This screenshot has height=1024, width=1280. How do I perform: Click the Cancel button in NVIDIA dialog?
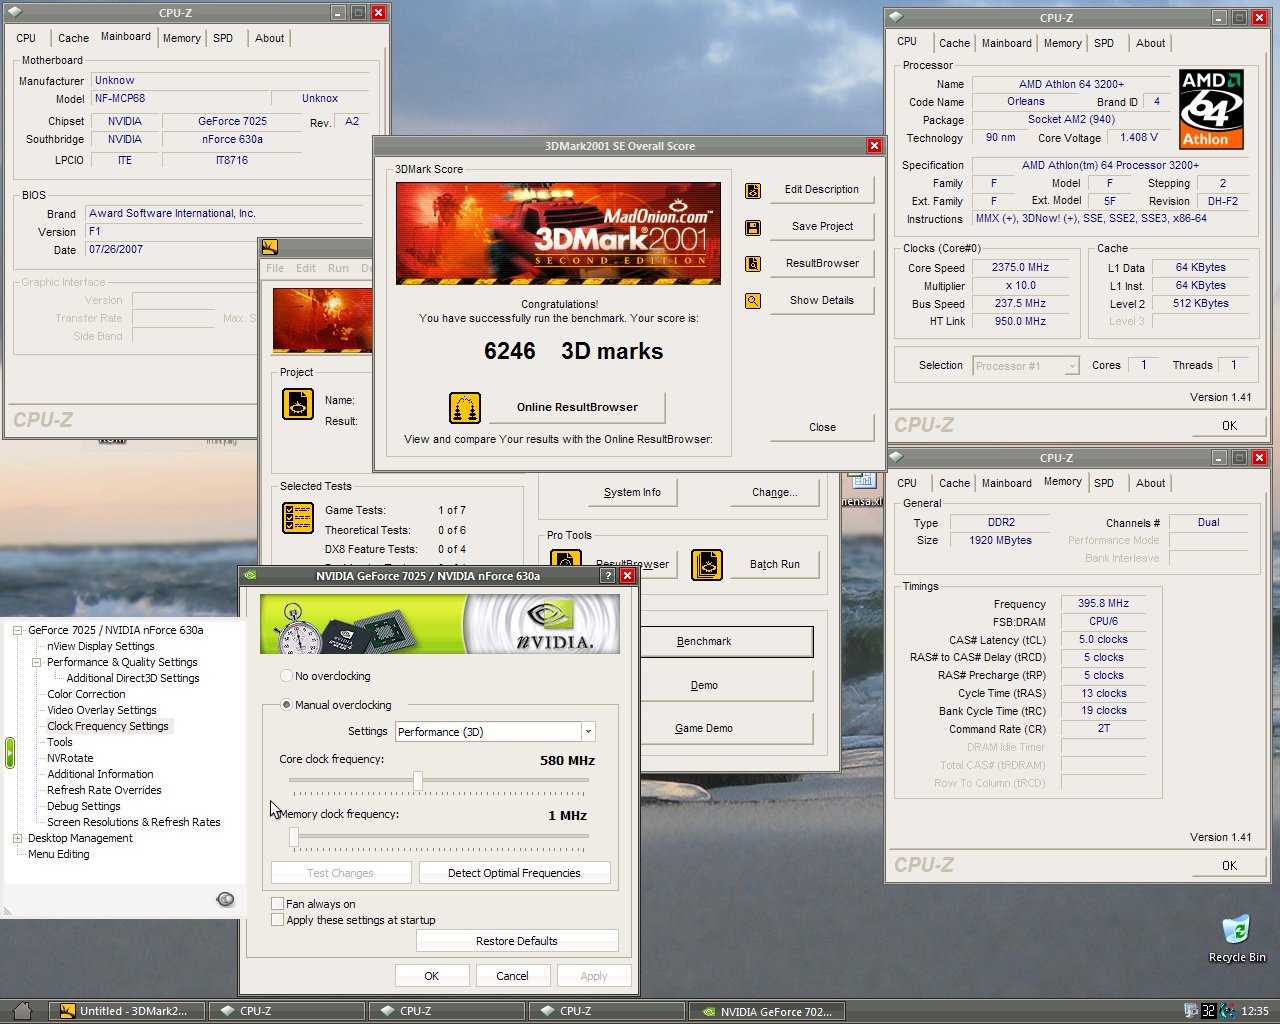tap(512, 976)
